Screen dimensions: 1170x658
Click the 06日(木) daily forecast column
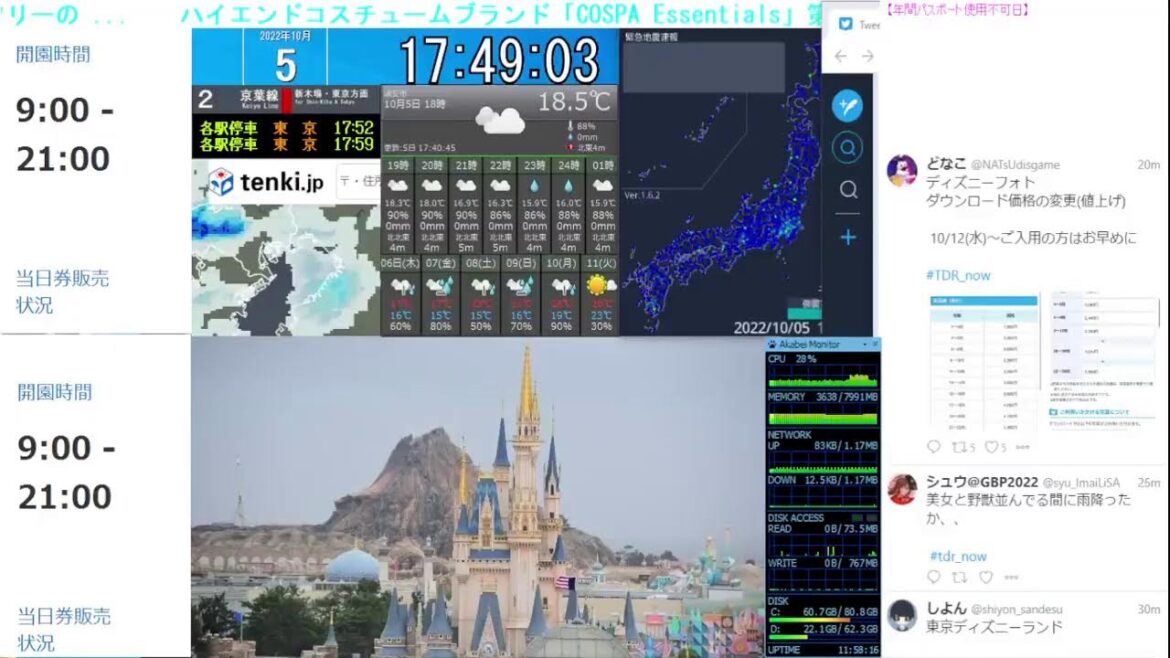(x=400, y=295)
